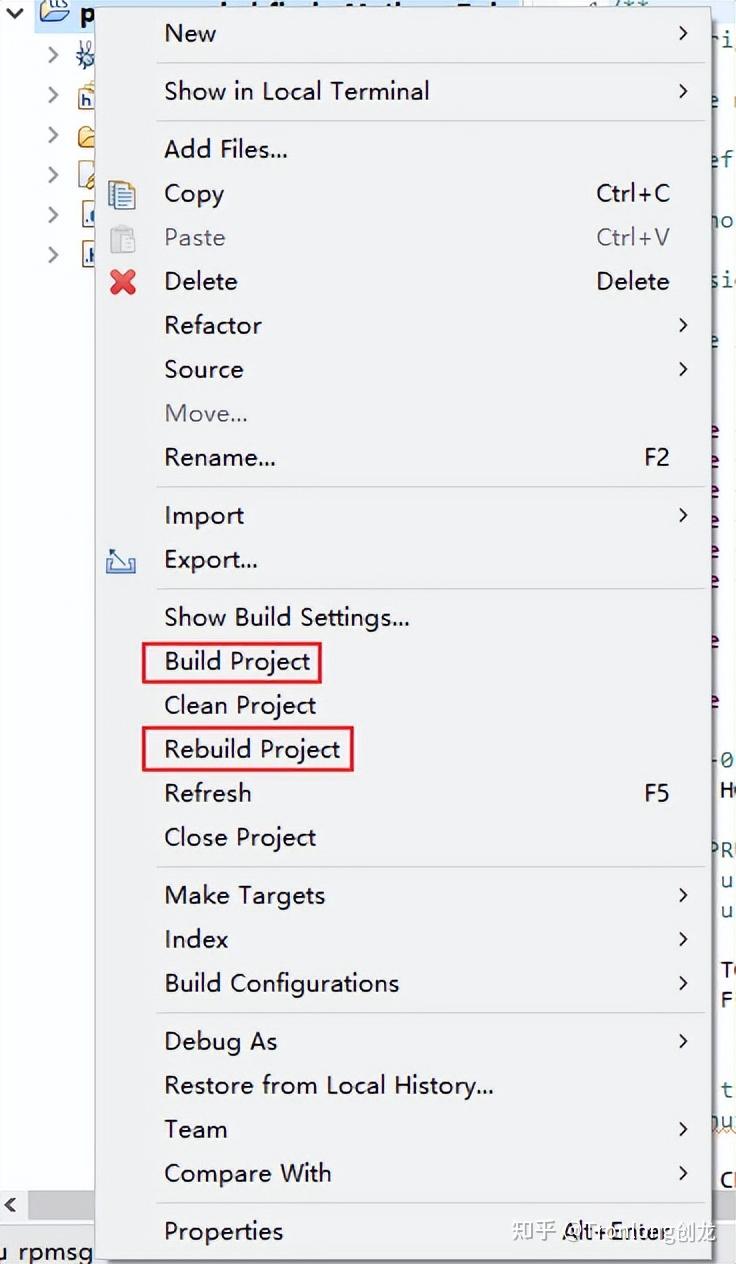This screenshot has width=736, height=1264.
Task: Open the Build Configurations submenu arrow
Action: (683, 983)
